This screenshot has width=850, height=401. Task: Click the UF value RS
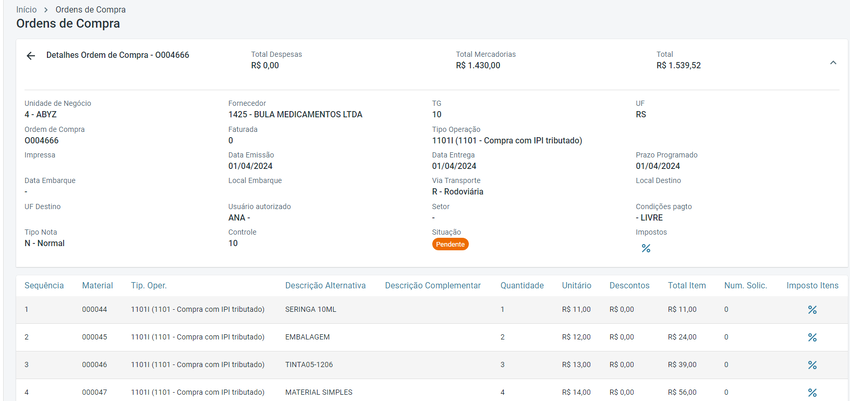[641, 114]
